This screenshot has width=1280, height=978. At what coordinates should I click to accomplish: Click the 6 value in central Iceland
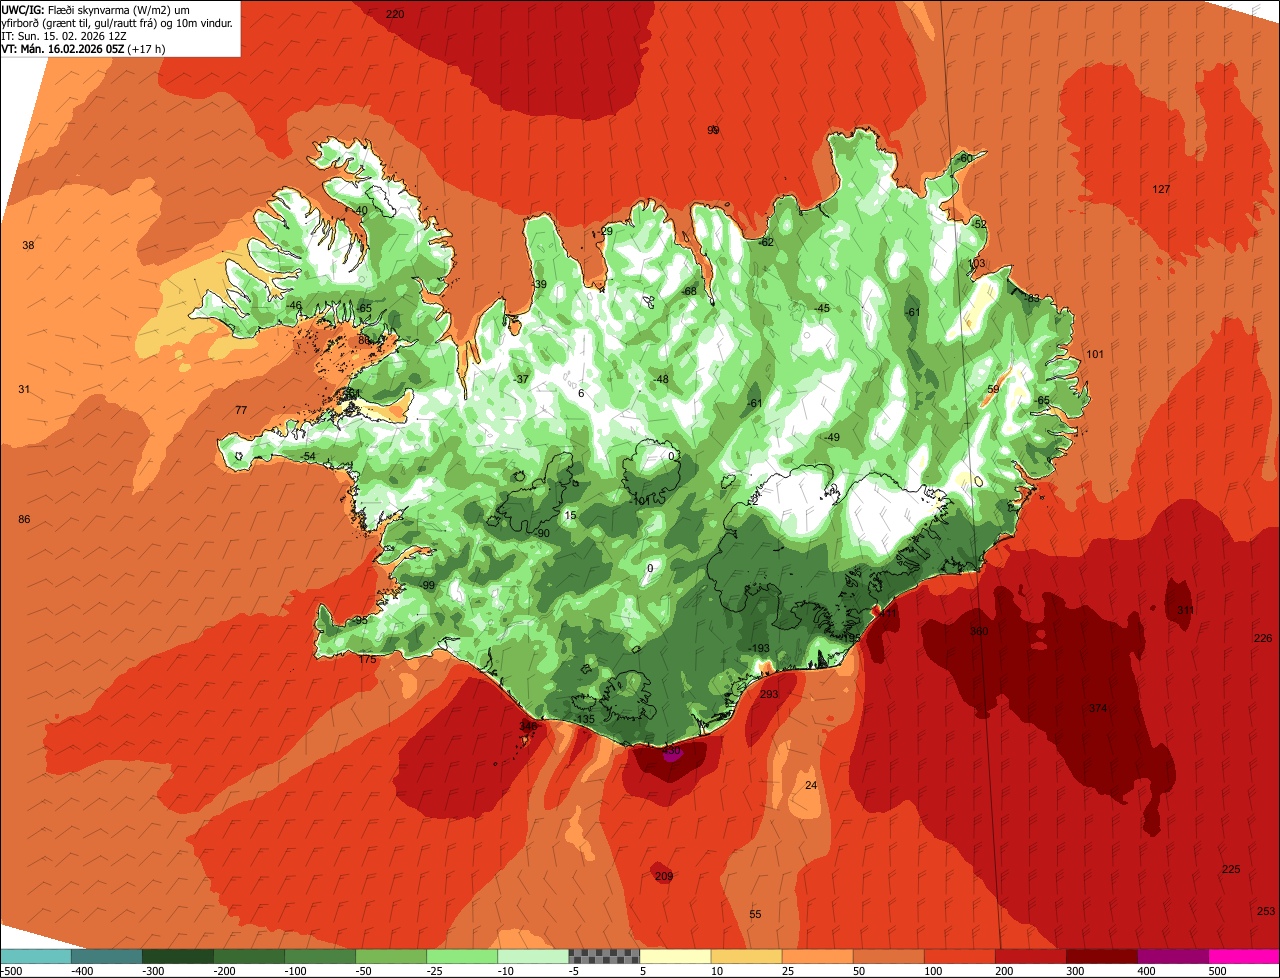pos(581,394)
